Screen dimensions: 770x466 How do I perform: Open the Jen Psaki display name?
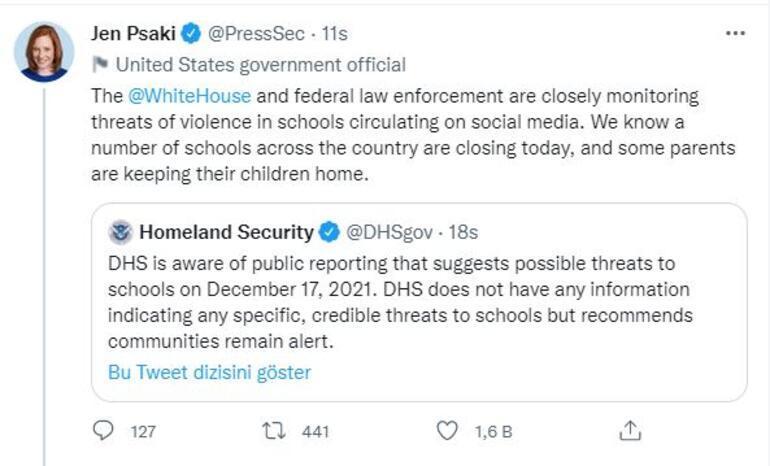click(133, 34)
